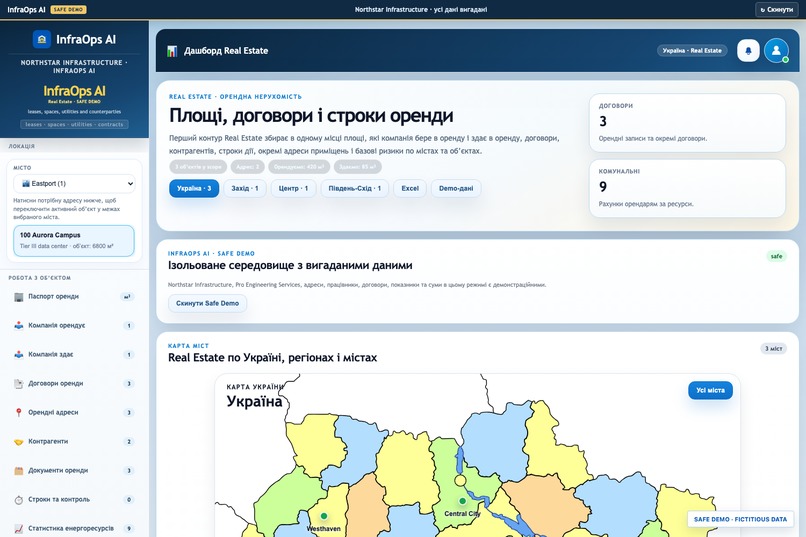
Task: Select the 100 Aurora Campus address card
Action: (74, 240)
